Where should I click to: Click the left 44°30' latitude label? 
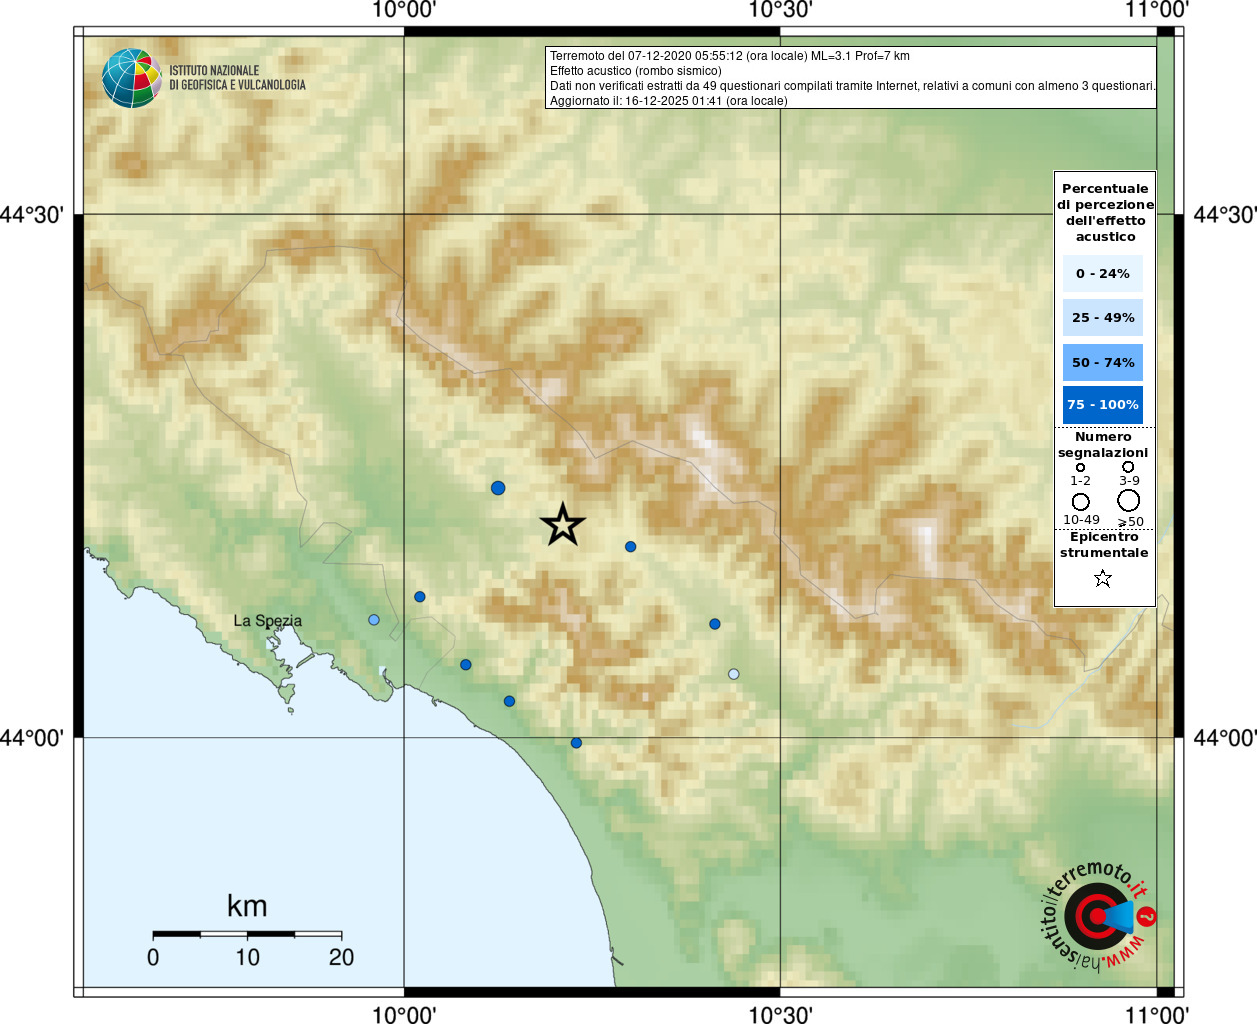(33, 215)
